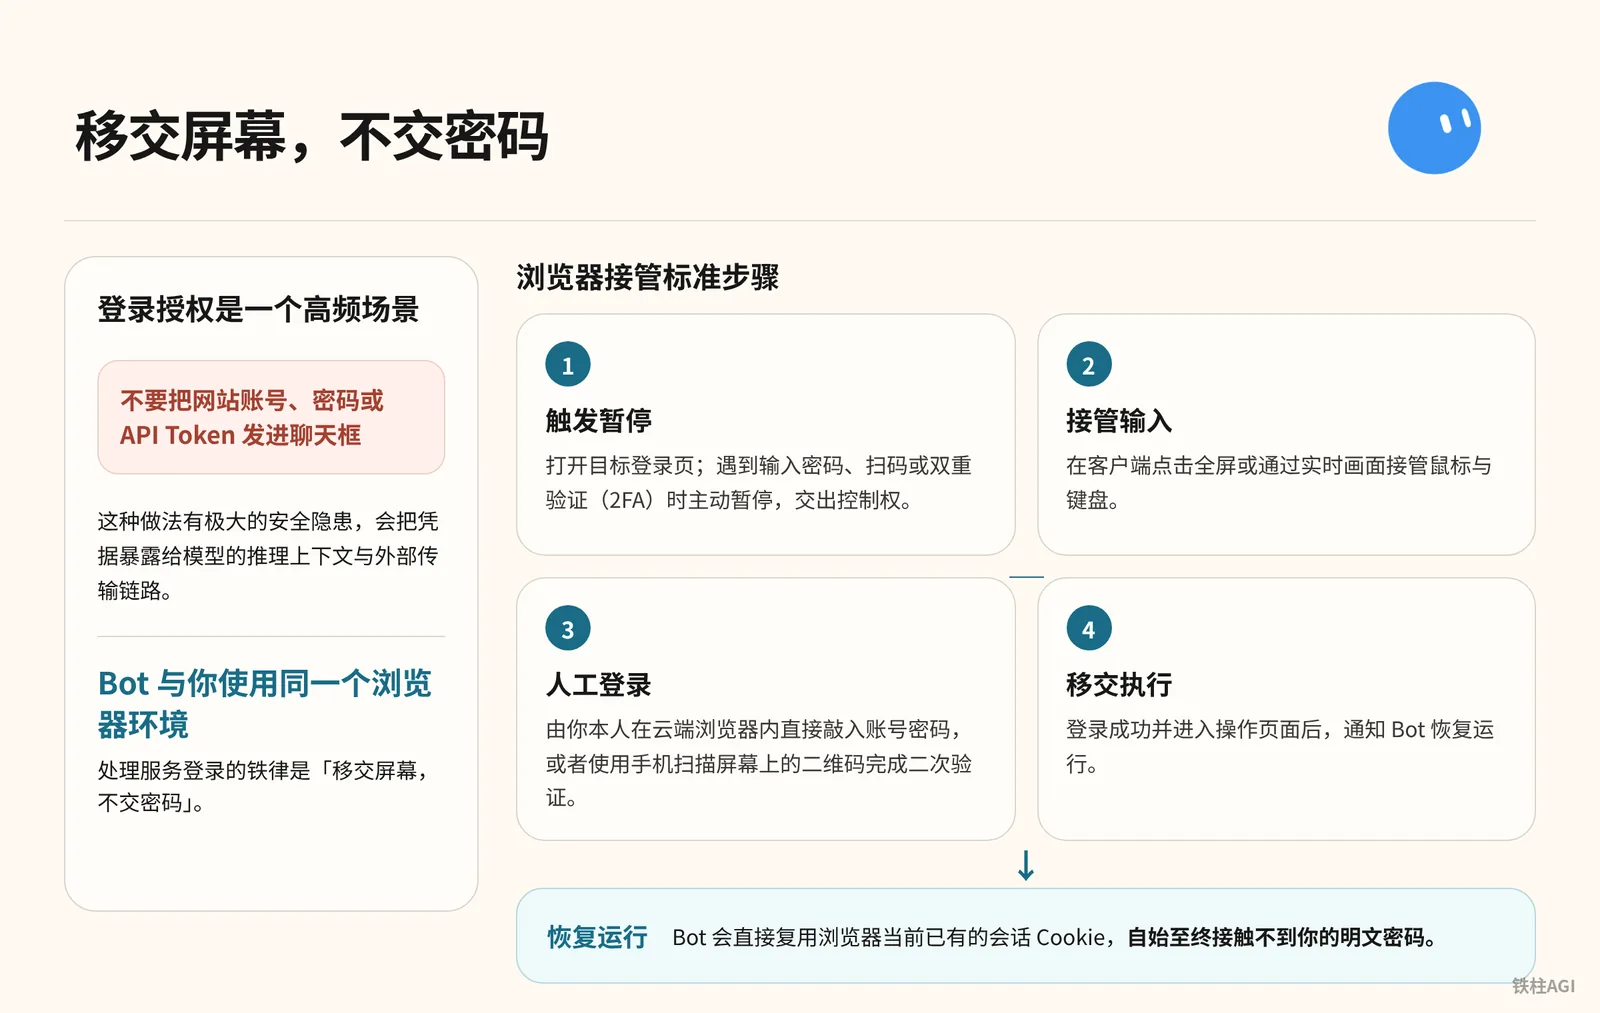Click the bold text 自始至终接触不到你的明文密码
This screenshot has height=1013, width=1600.
[x=1282, y=938]
